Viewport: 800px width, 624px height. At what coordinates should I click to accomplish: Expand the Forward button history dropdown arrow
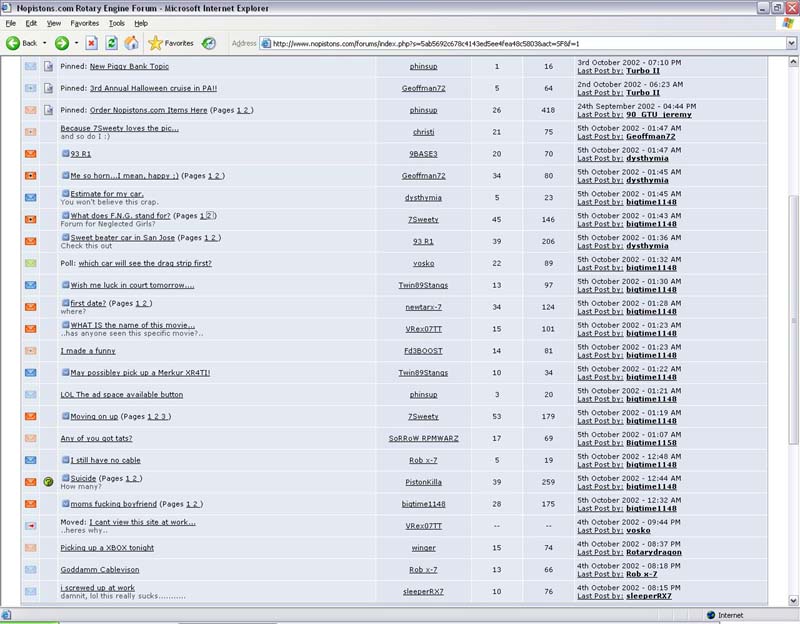click(77, 43)
